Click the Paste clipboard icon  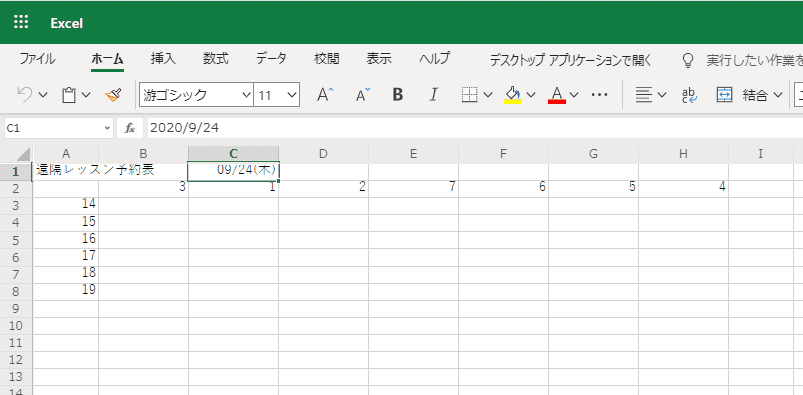click(69, 95)
